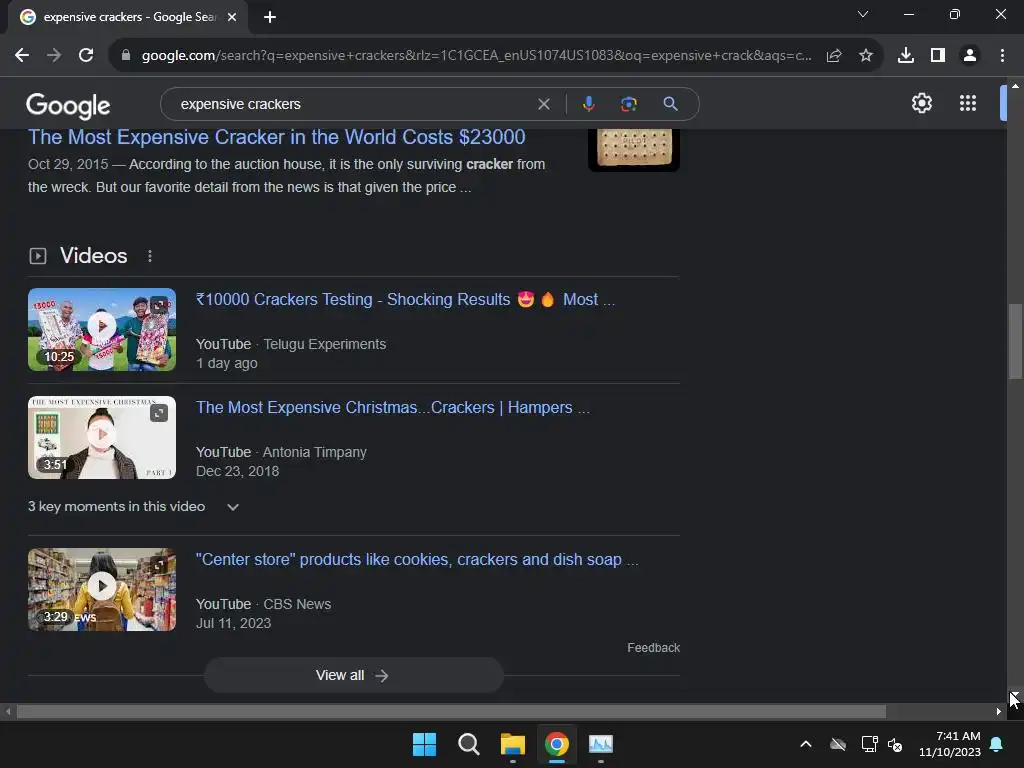
Task: Open the Windows notifications bell
Action: coord(997,744)
